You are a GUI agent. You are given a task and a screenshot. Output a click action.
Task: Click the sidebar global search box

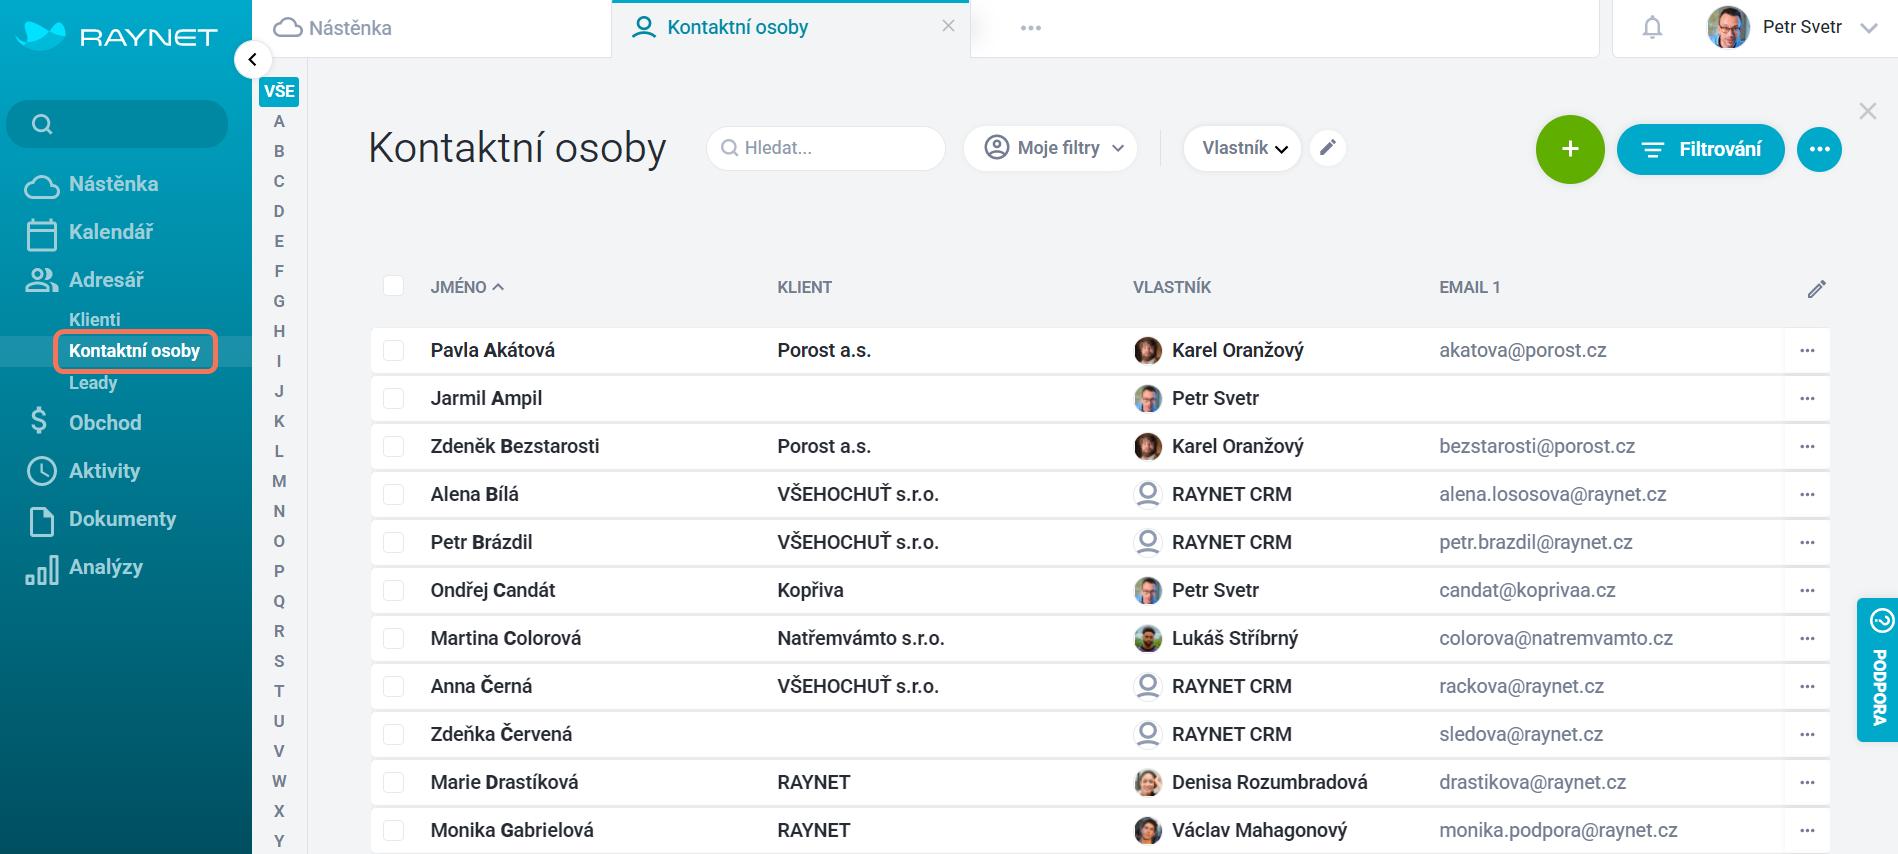coord(117,124)
